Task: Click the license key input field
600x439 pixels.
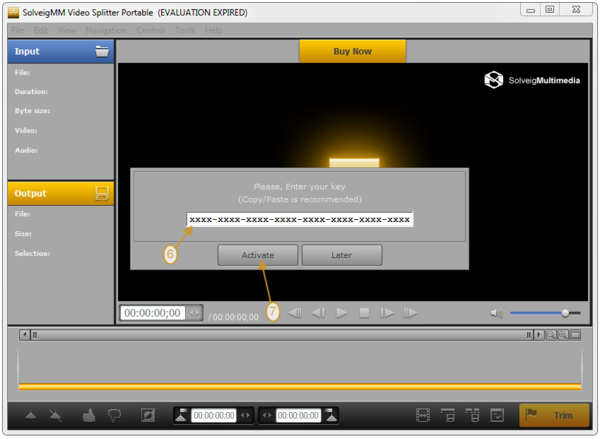Action: [x=300, y=219]
